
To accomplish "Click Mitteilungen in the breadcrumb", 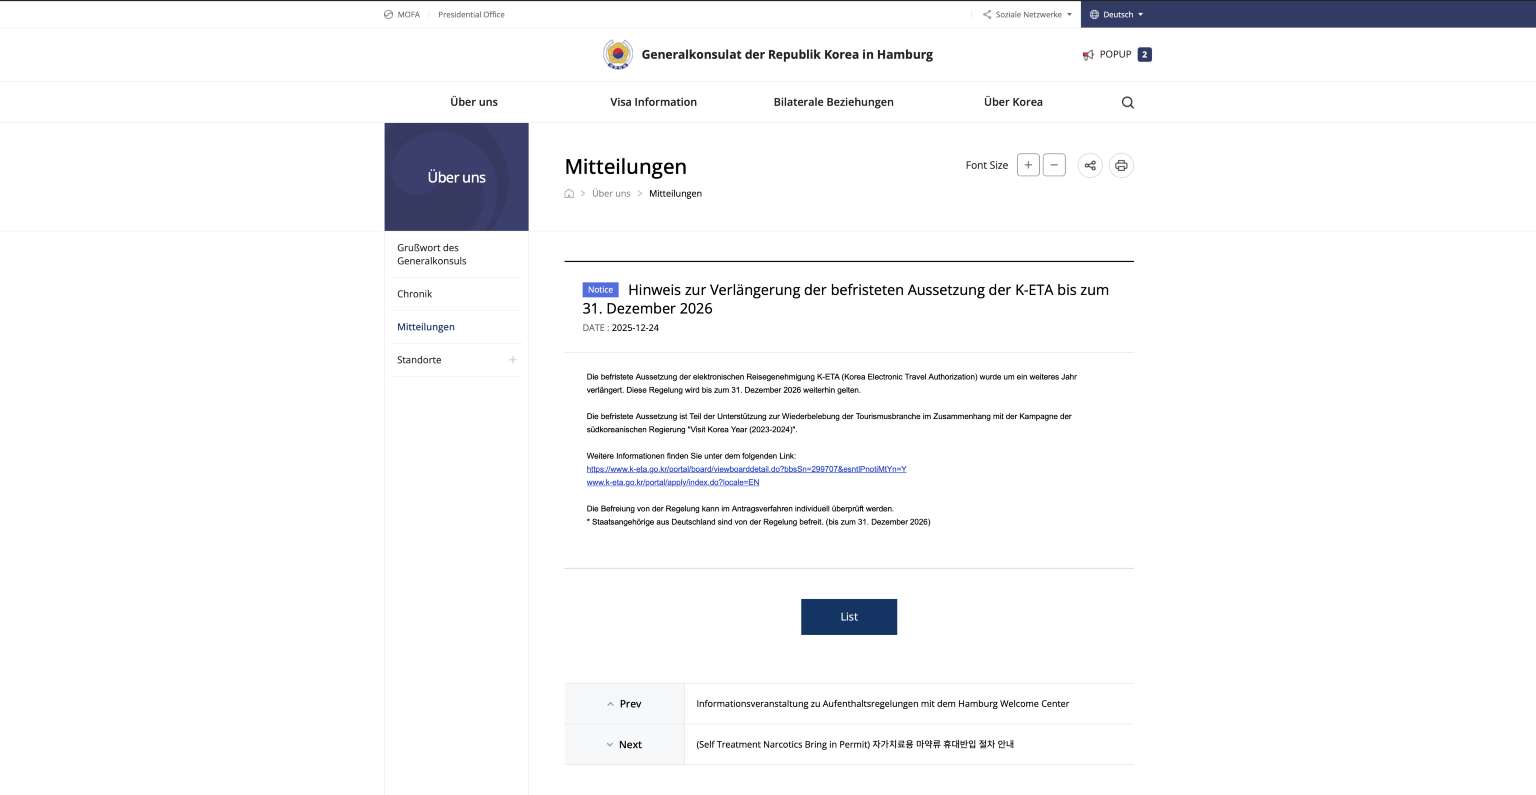I will tap(675, 194).
